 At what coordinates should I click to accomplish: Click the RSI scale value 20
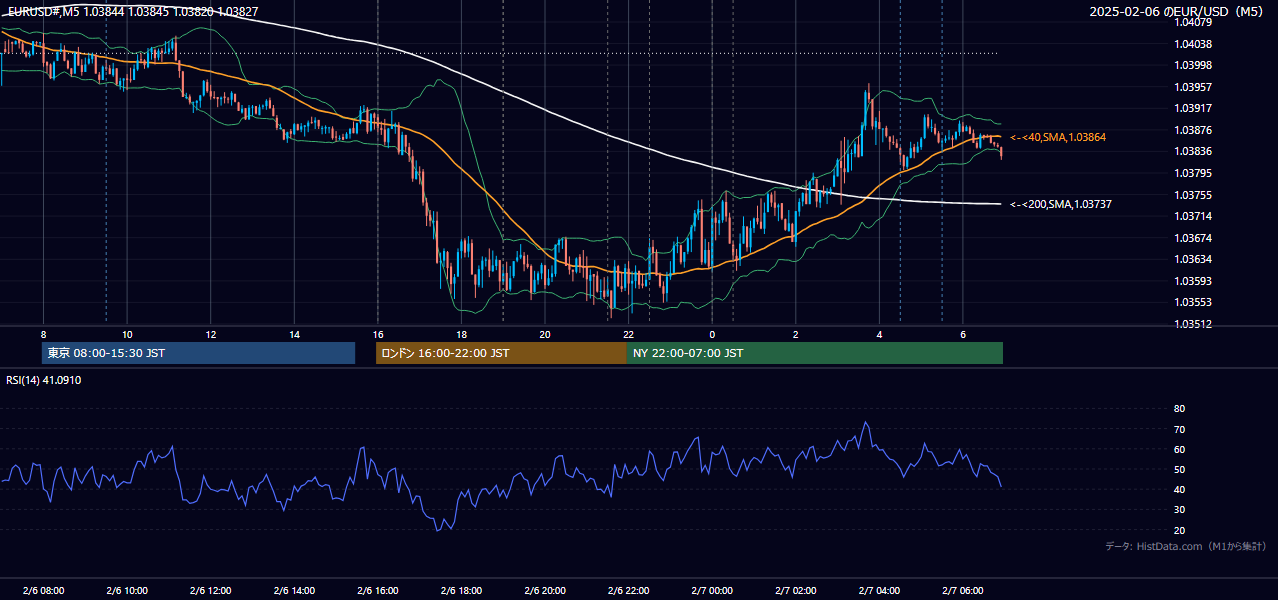1180,530
